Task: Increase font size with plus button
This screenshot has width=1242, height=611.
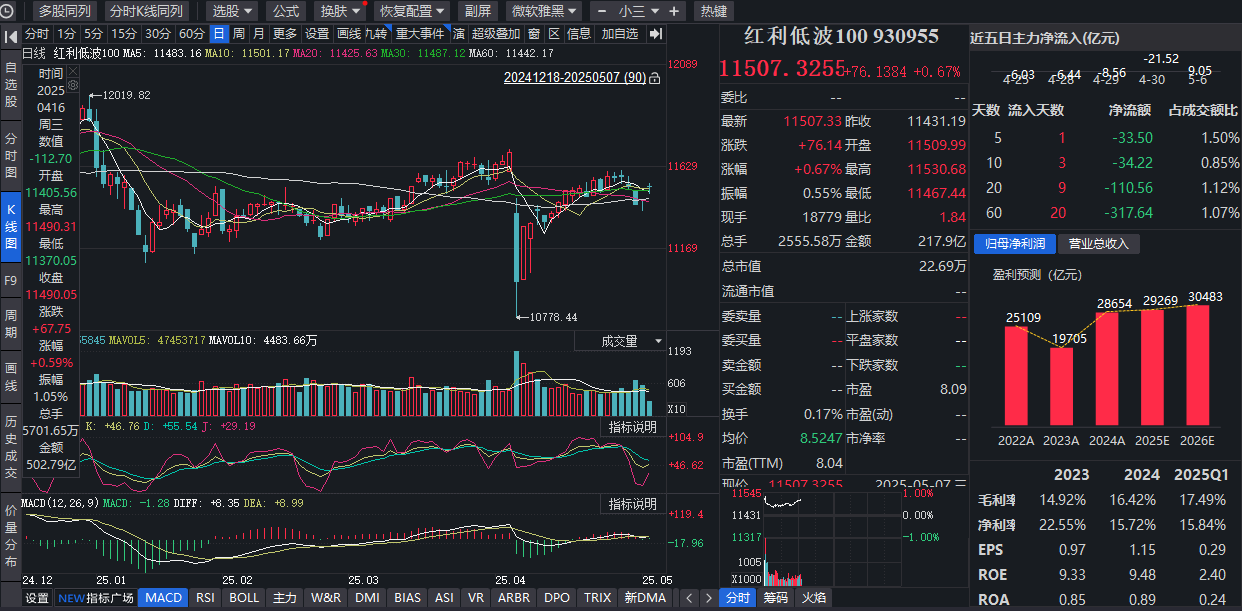Action: (x=675, y=11)
